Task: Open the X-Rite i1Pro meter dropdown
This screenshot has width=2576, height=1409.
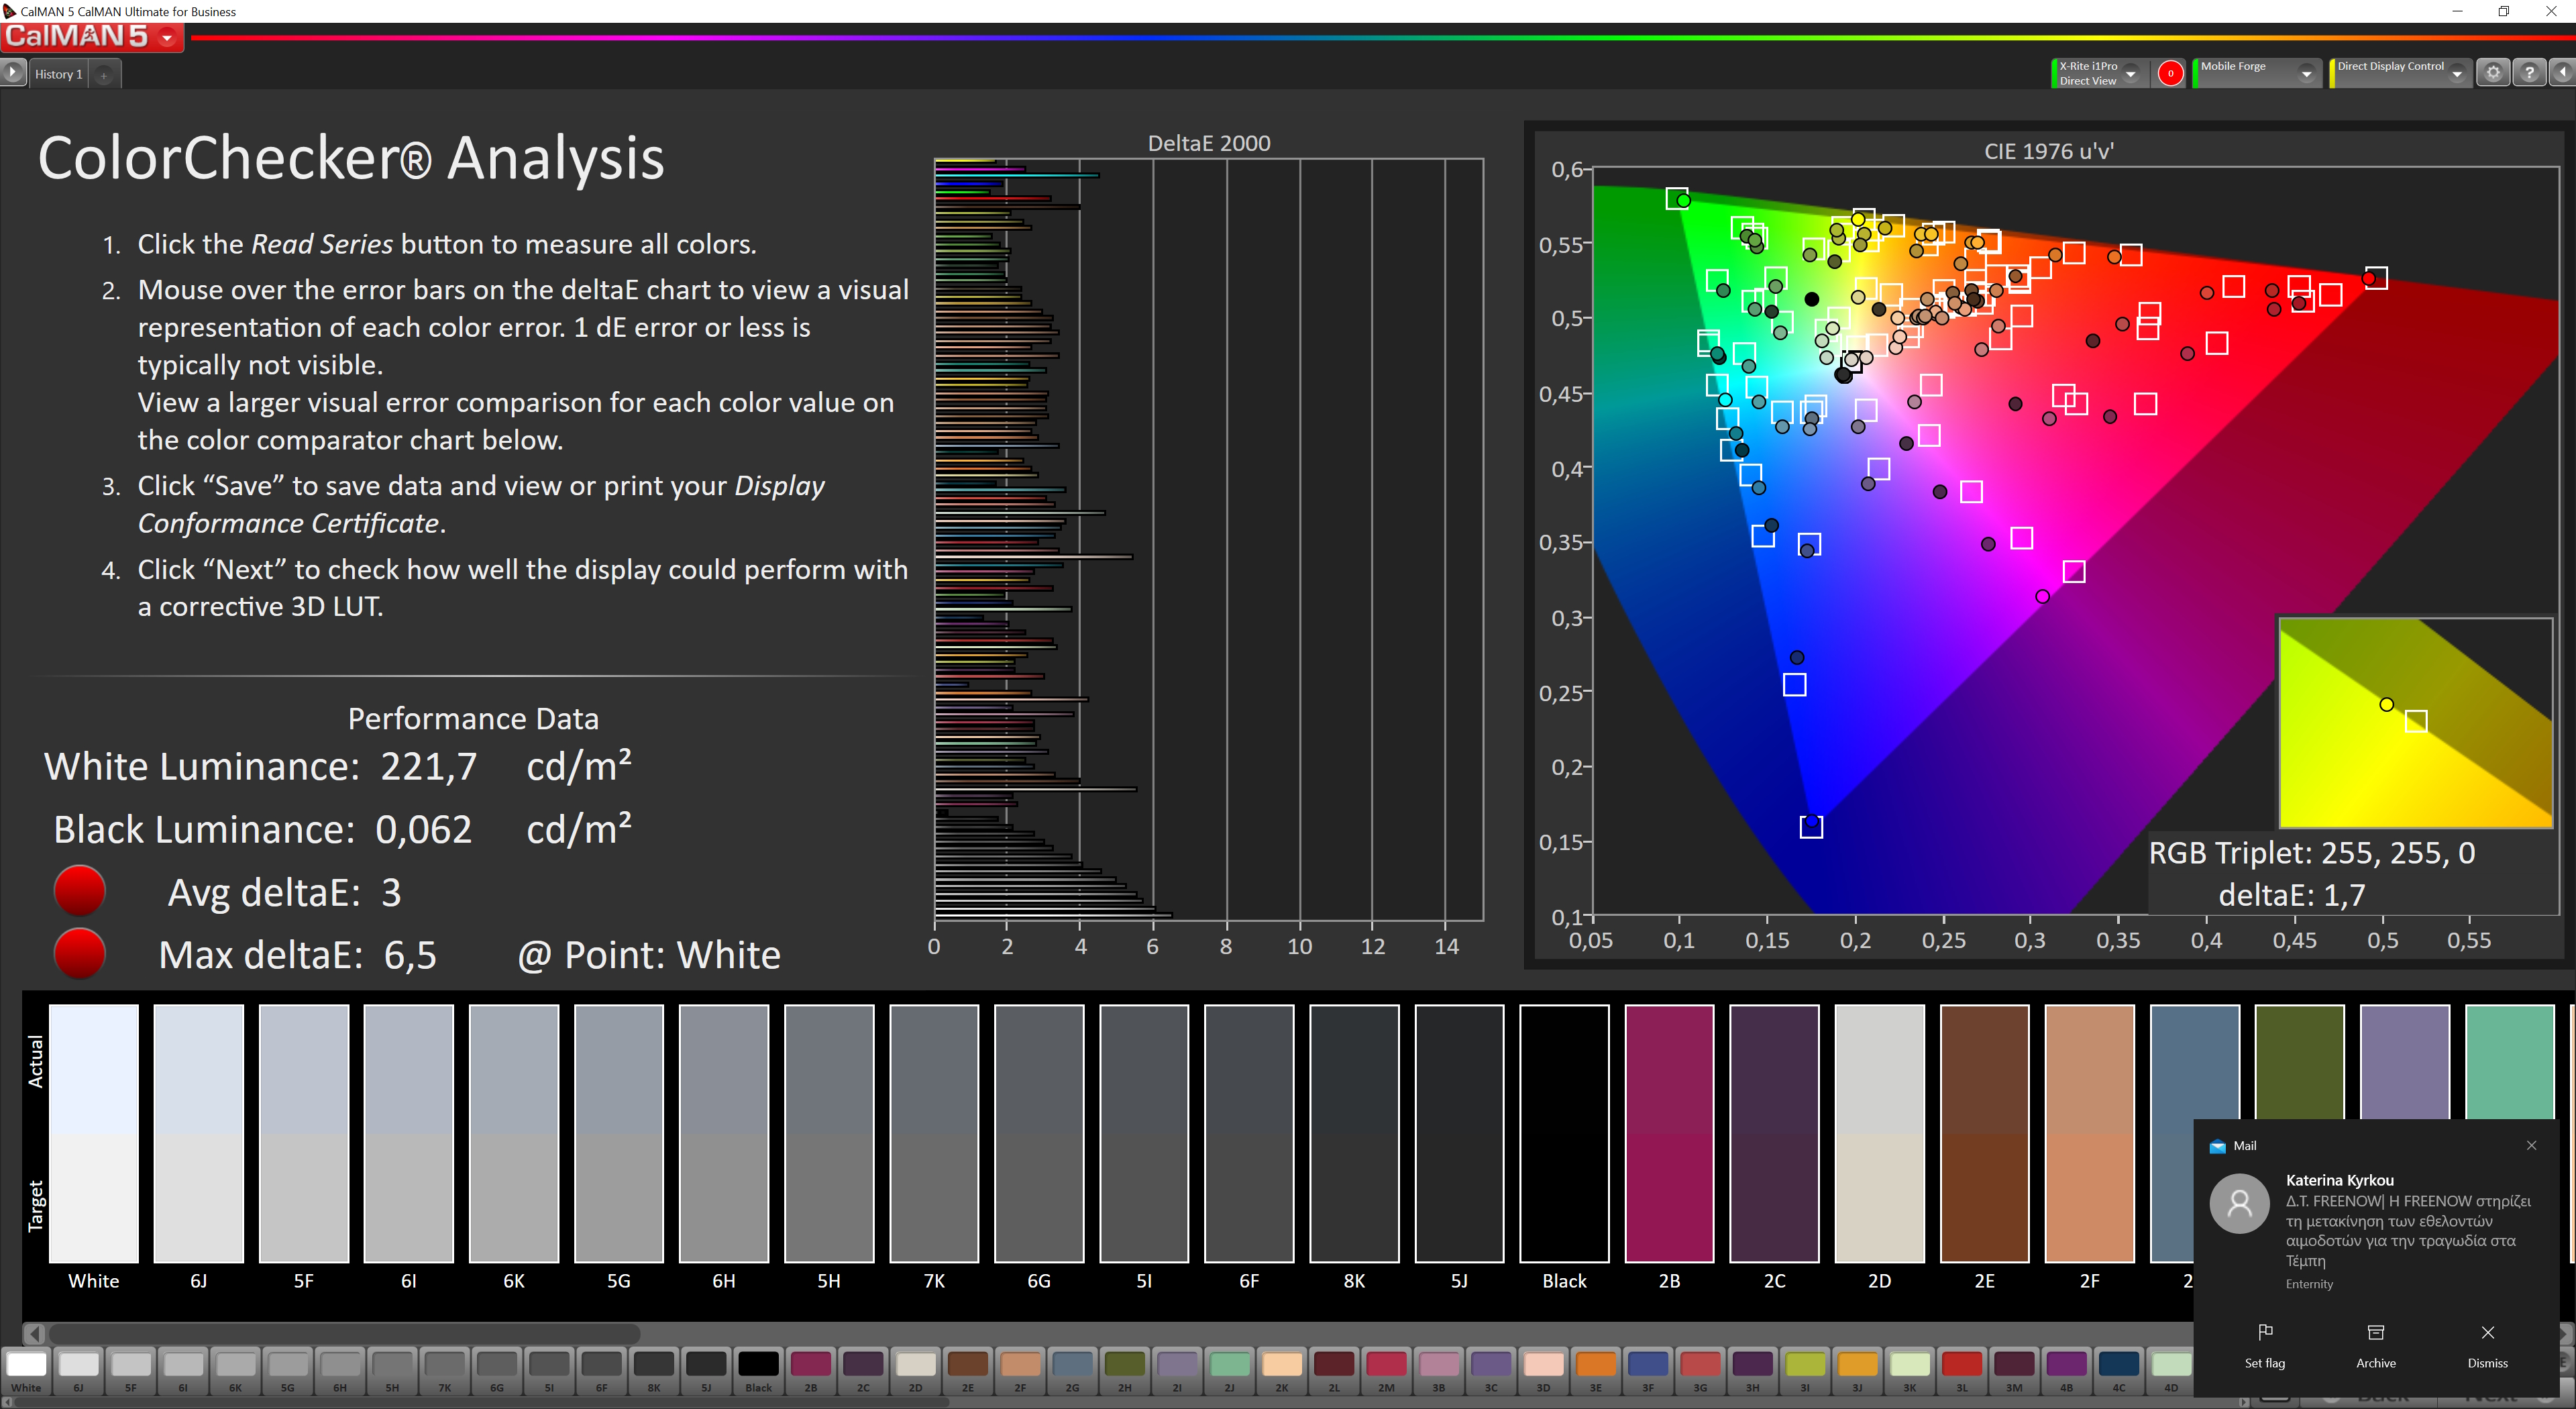Action: tap(2130, 73)
